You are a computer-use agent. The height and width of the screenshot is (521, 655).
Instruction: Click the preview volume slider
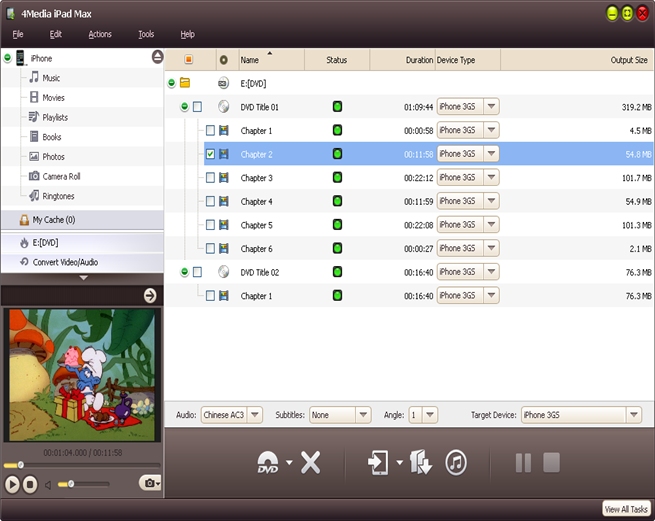pyautogui.click(x=83, y=484)
